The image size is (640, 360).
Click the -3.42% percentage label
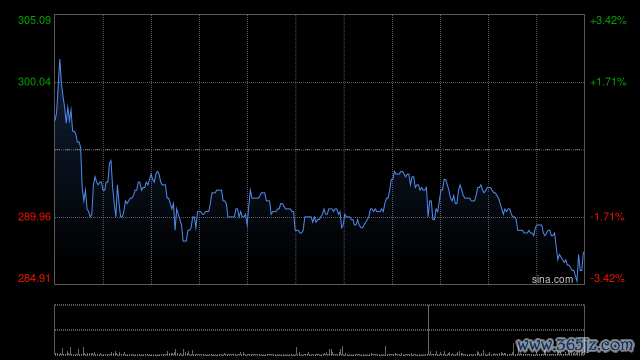(607, 278)
